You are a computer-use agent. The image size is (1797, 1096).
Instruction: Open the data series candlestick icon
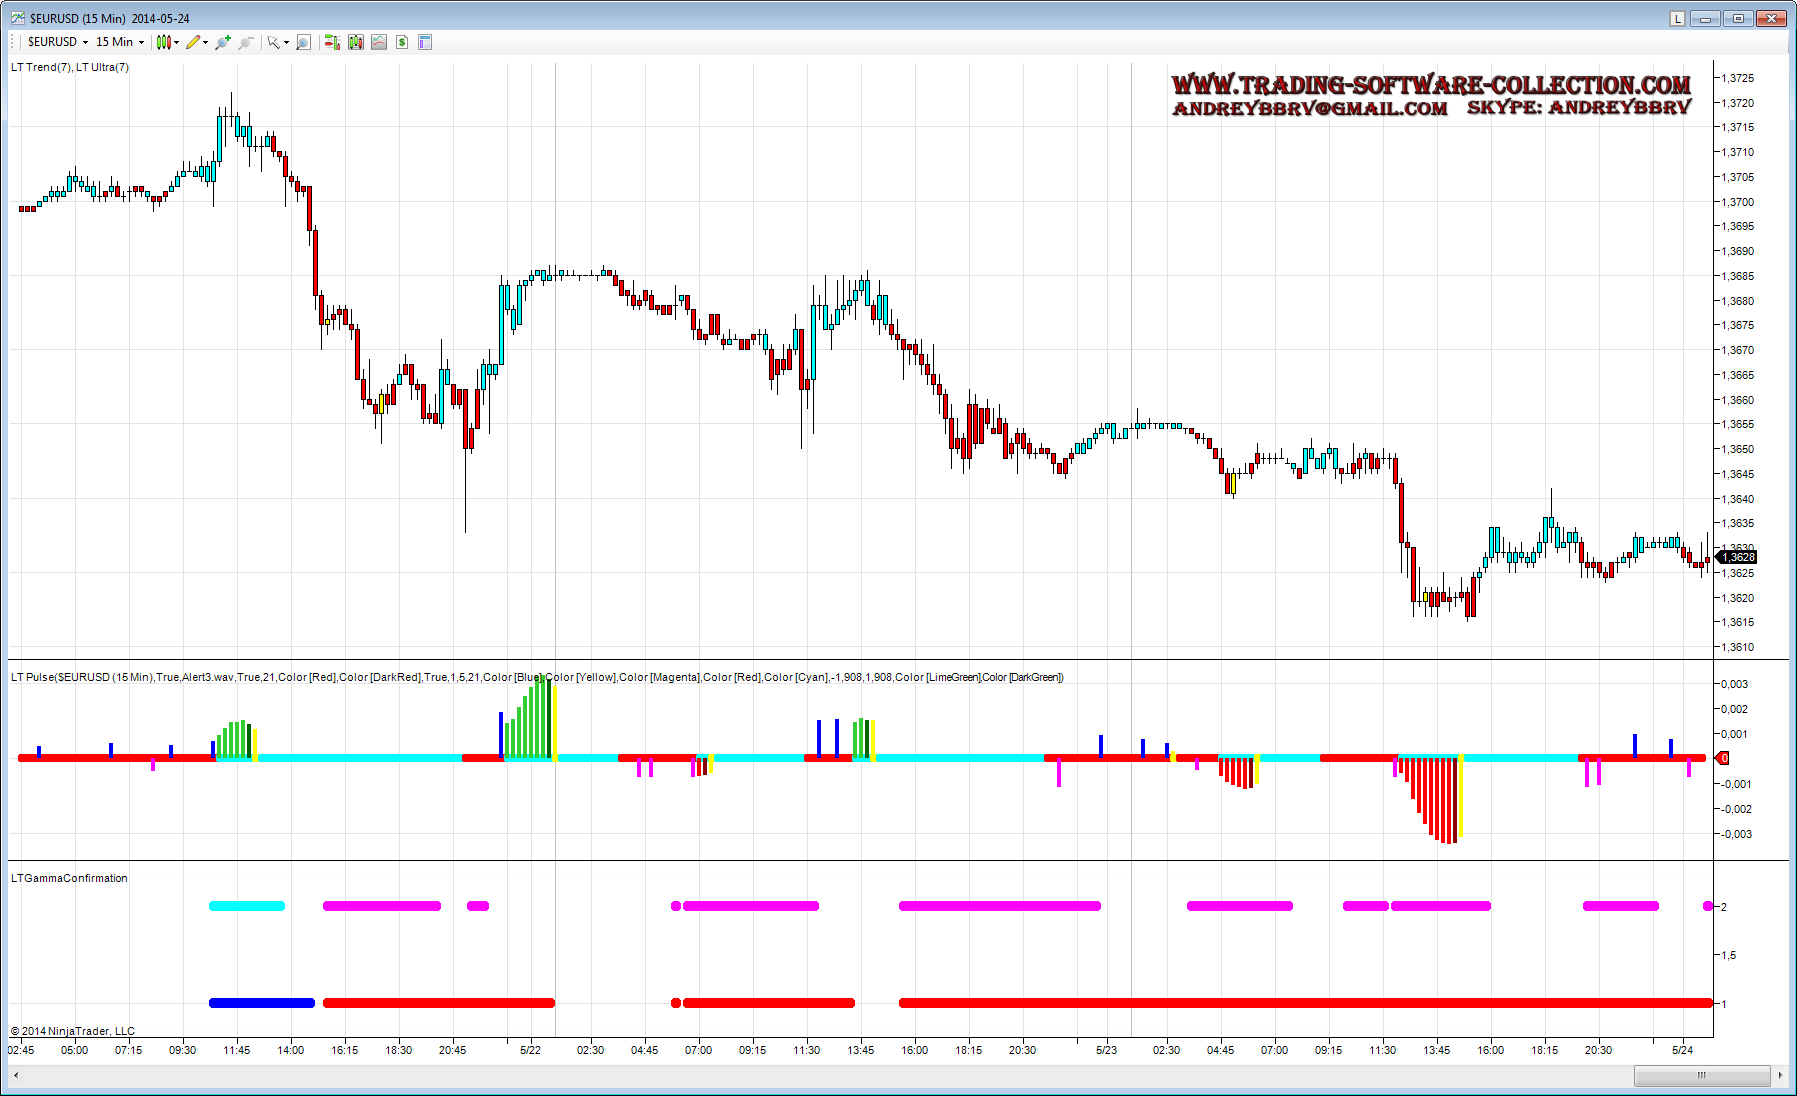(355, 42)
